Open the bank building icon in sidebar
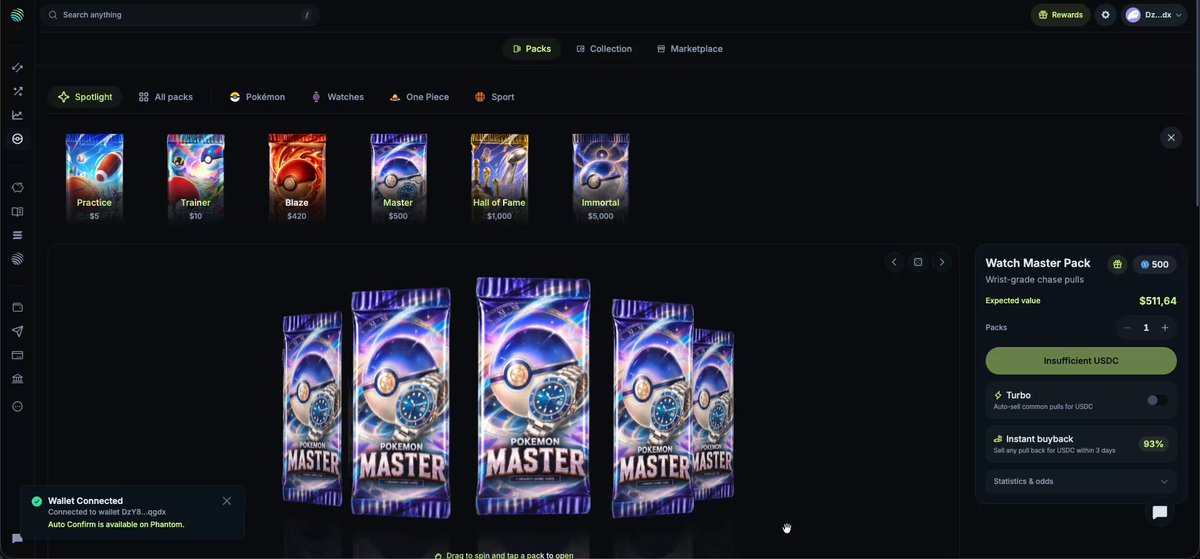 click(17, 379)
